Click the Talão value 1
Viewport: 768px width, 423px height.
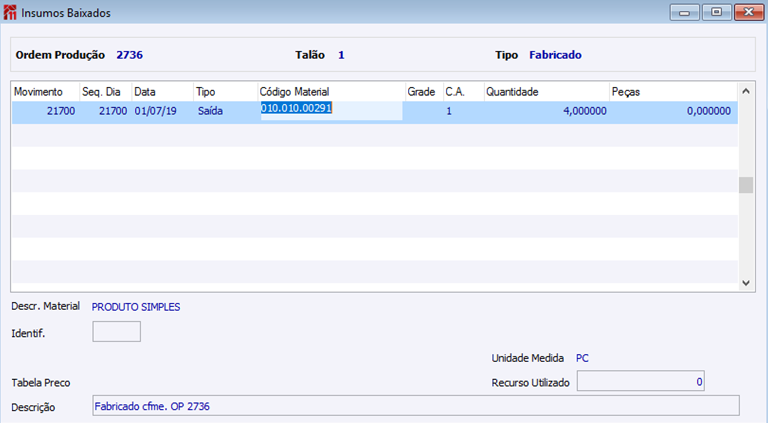tap(341, 55)
